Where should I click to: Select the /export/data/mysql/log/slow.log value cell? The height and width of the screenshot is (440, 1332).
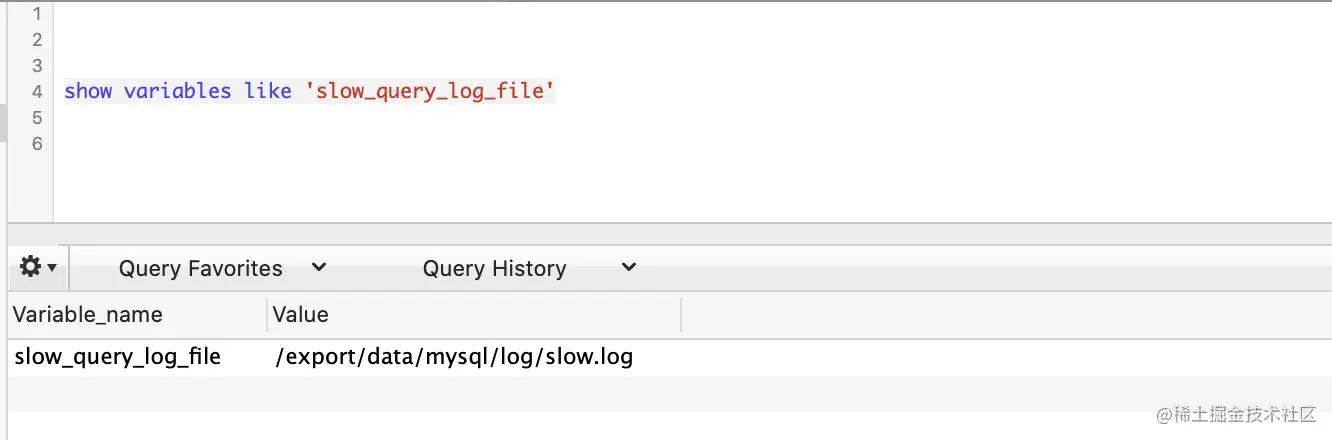pyautogui.click(x=454, y=356)
